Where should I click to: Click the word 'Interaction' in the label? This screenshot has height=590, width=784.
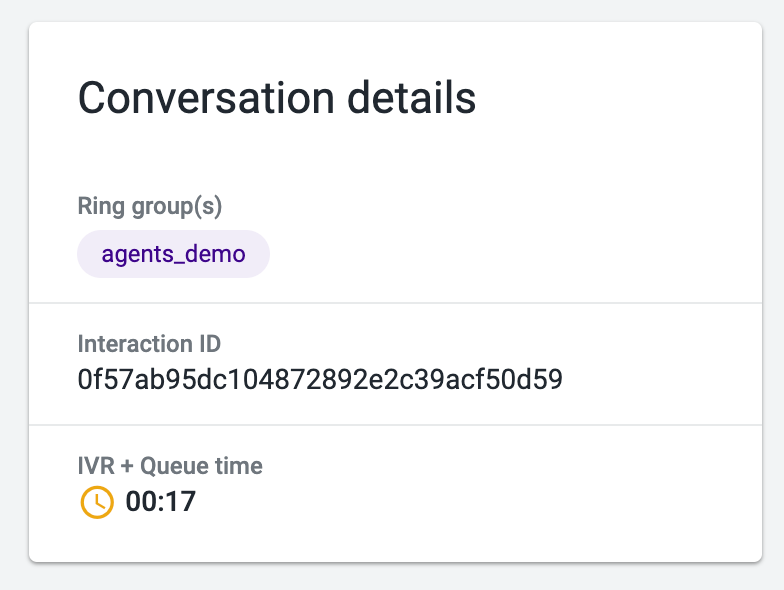click(x=135, y=344)
